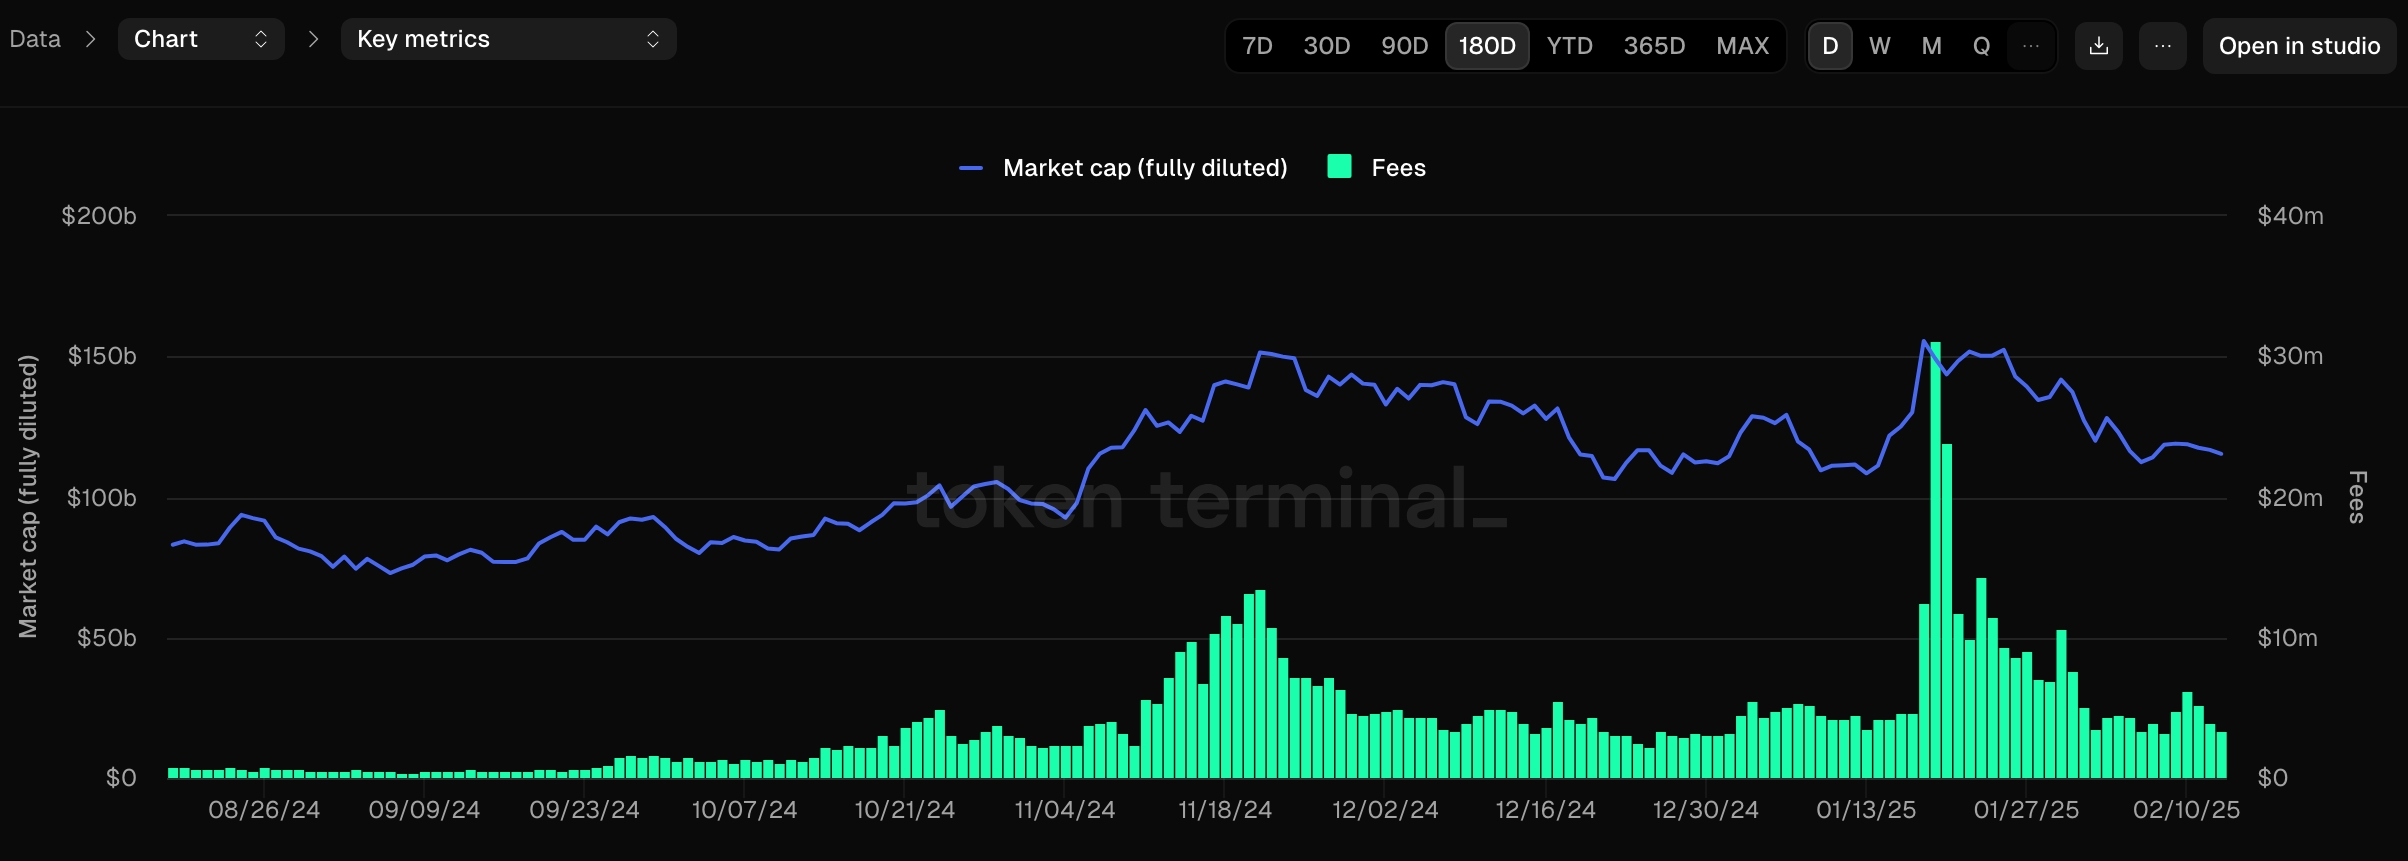Select the 7D time range
The image size is (2408, 861).
tap(1257, 46)
